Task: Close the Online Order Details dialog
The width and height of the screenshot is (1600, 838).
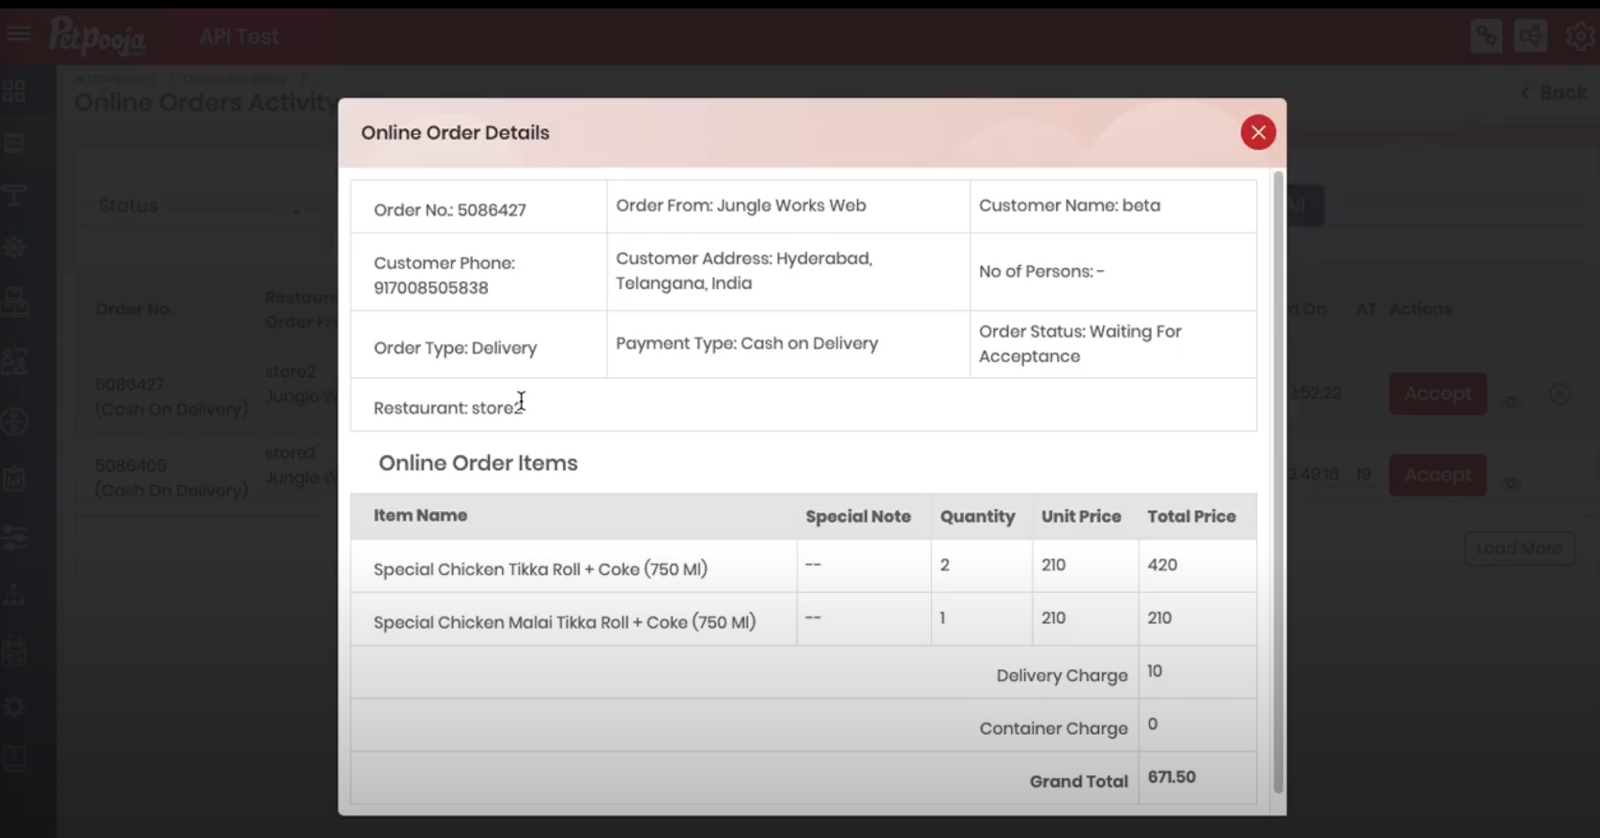Action: [x=1258, y=133]
